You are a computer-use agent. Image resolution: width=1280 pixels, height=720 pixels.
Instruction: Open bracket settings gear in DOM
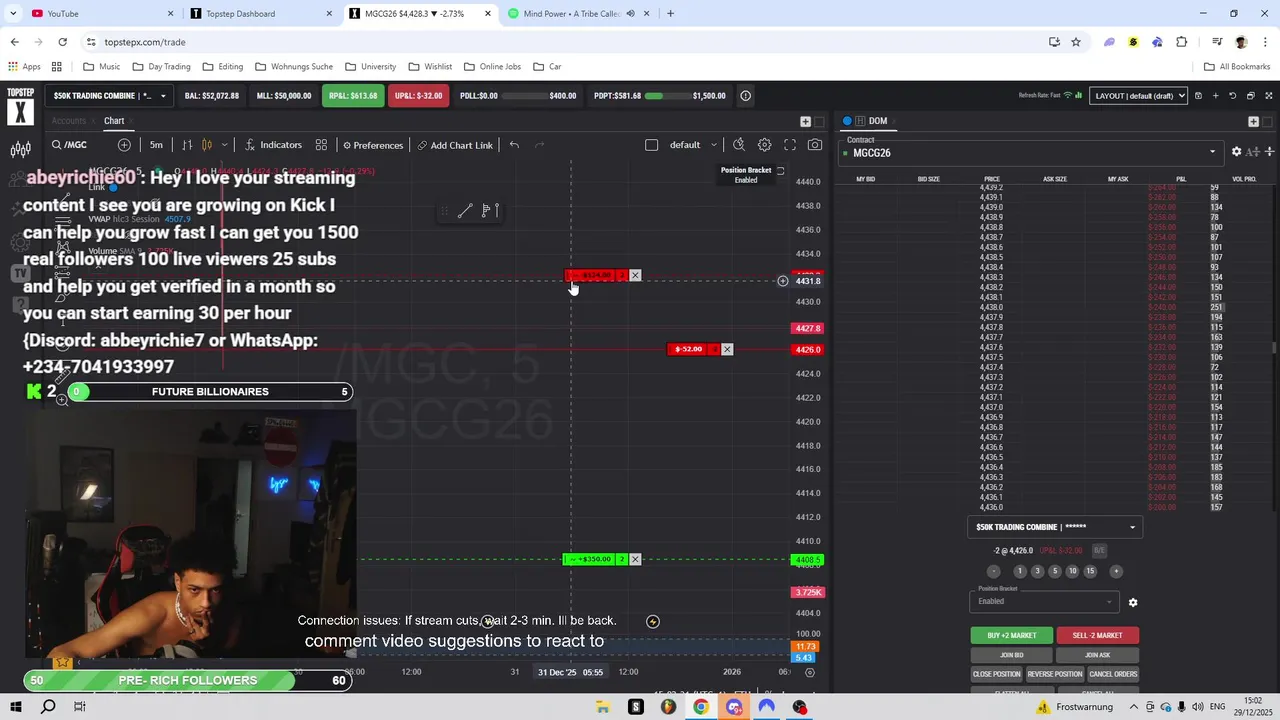point(1133,602)
